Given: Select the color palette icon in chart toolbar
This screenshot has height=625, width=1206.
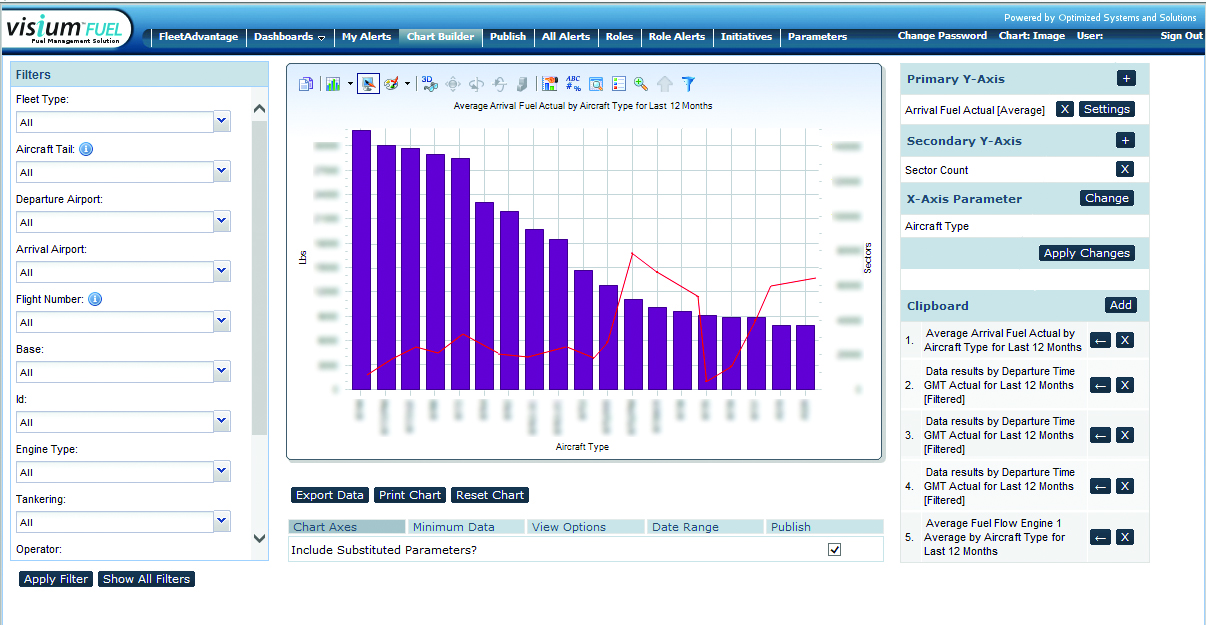Looking at the screenshot, I should tap(392, 84).
